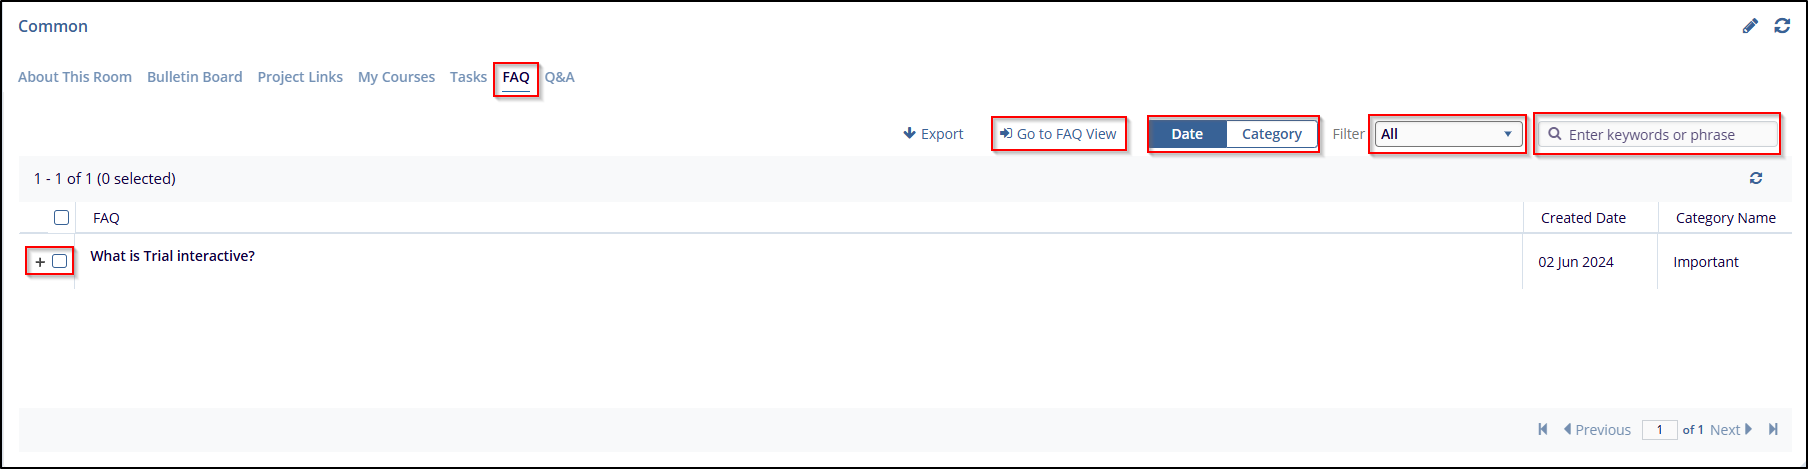Image resolution: width=1808 pixels, height=469 pixels.
Task: Jump to last page icon
Action: tap(1773, 429)
